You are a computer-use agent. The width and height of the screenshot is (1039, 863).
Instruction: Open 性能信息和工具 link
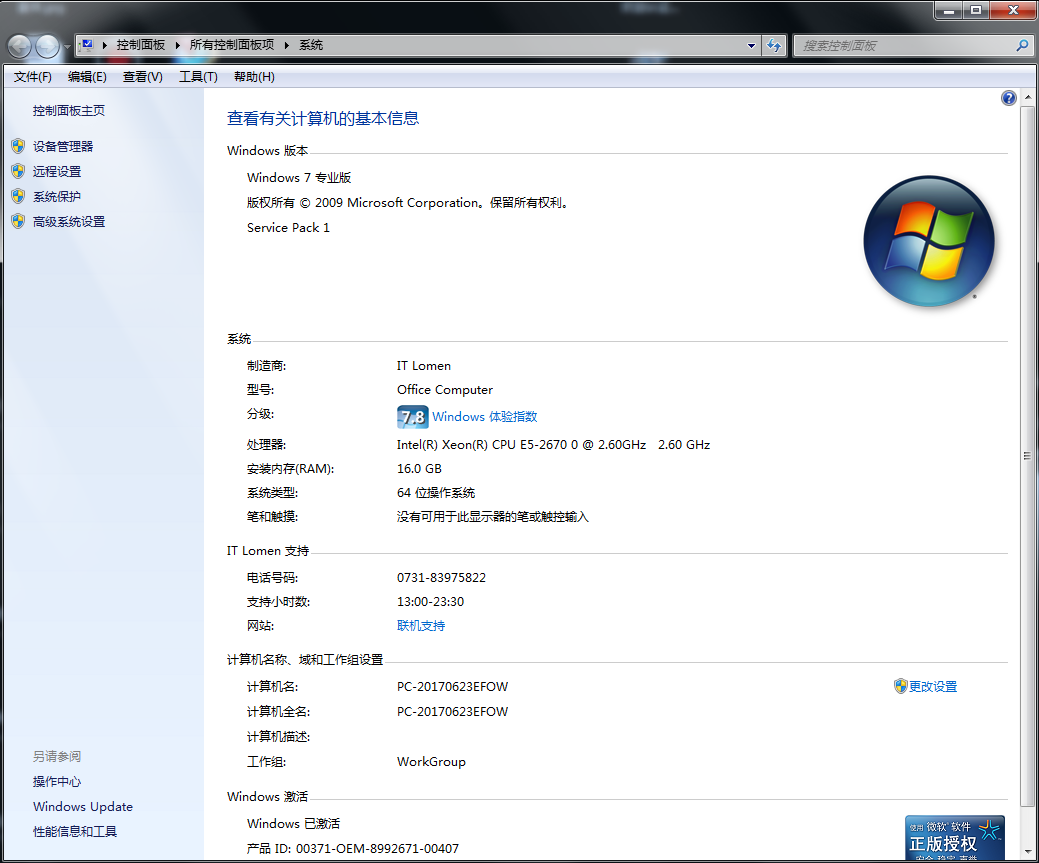point(75,832)
